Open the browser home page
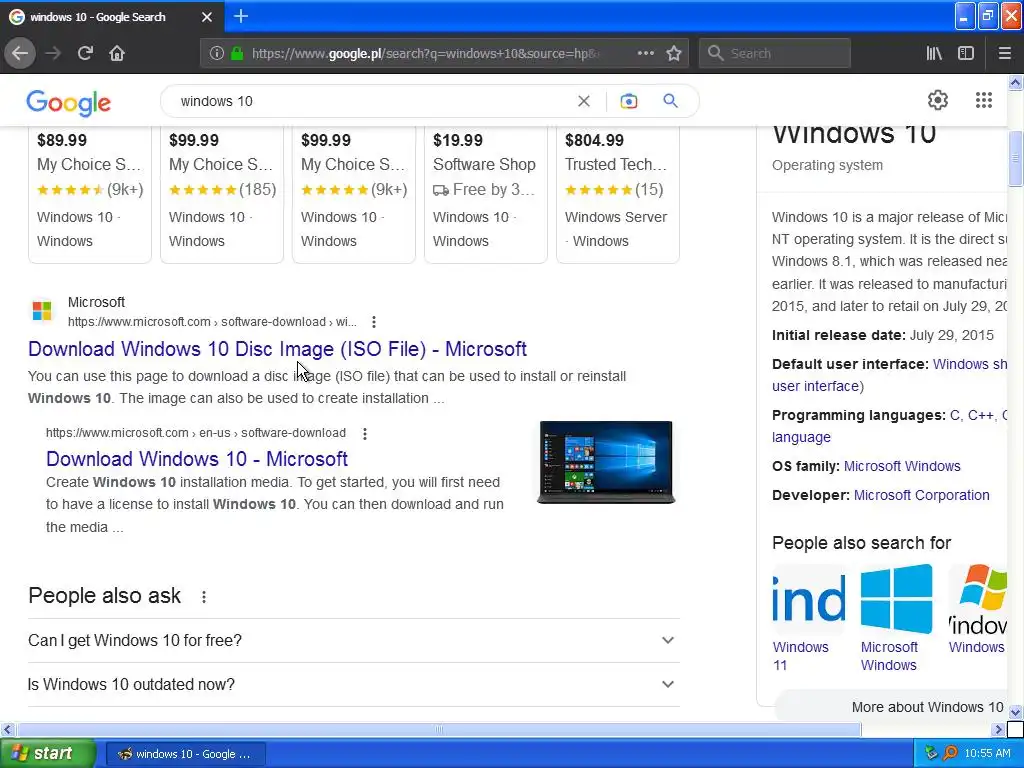The image size is (1024, 768). click(117, 53)
